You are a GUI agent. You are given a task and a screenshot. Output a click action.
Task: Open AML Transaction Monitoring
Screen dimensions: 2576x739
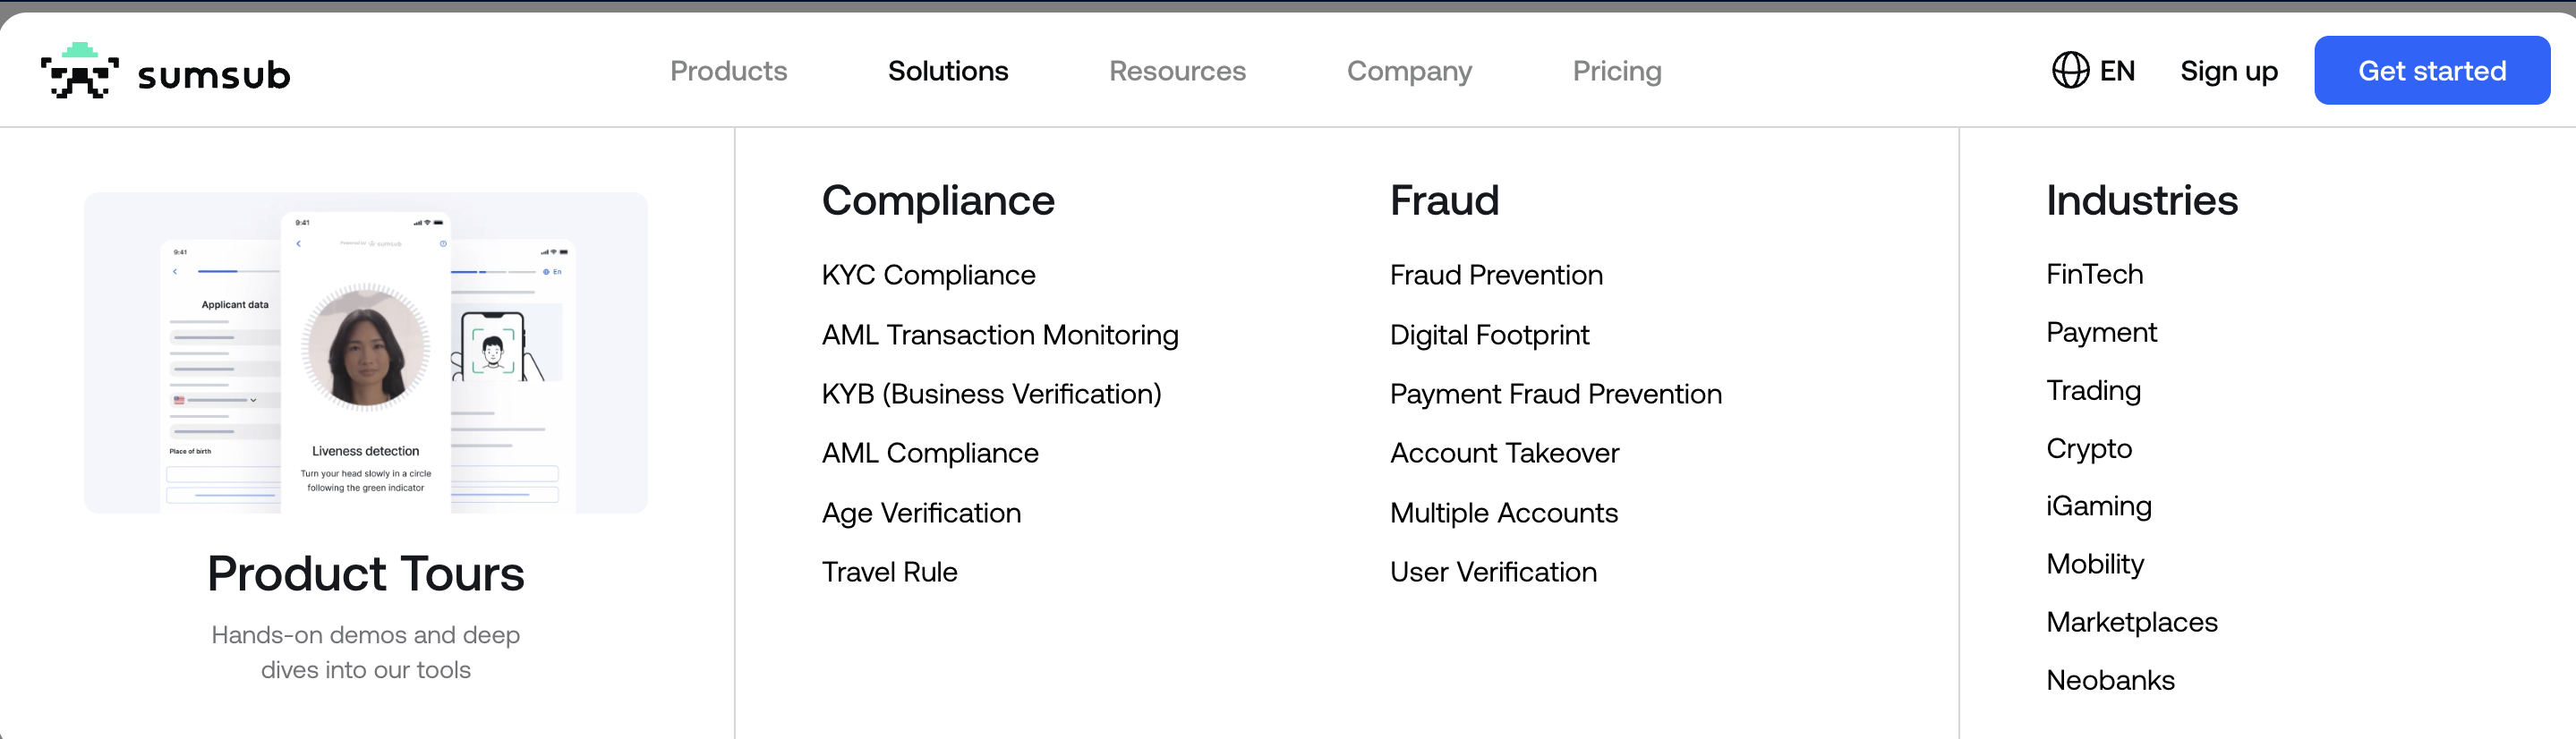999,335
